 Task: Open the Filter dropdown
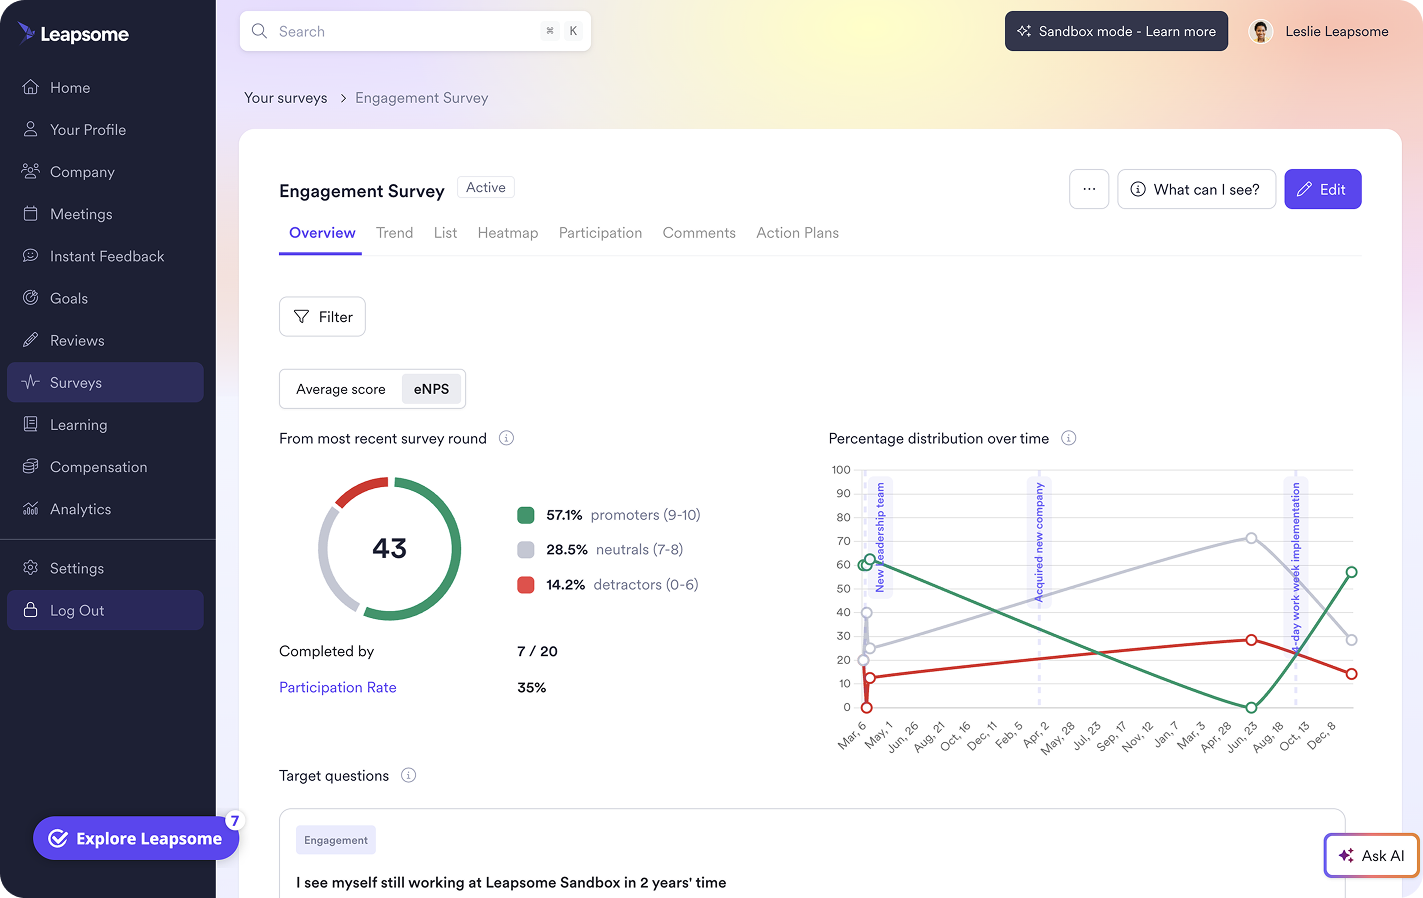322,316
